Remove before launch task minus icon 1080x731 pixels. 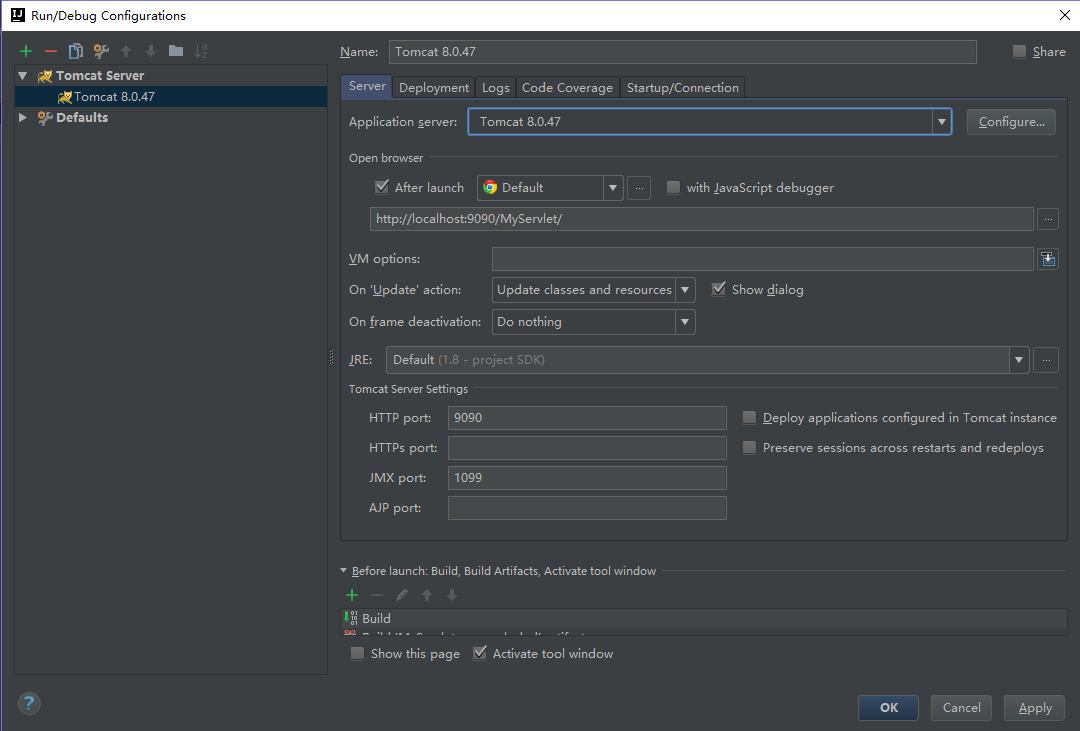[377, 595]
